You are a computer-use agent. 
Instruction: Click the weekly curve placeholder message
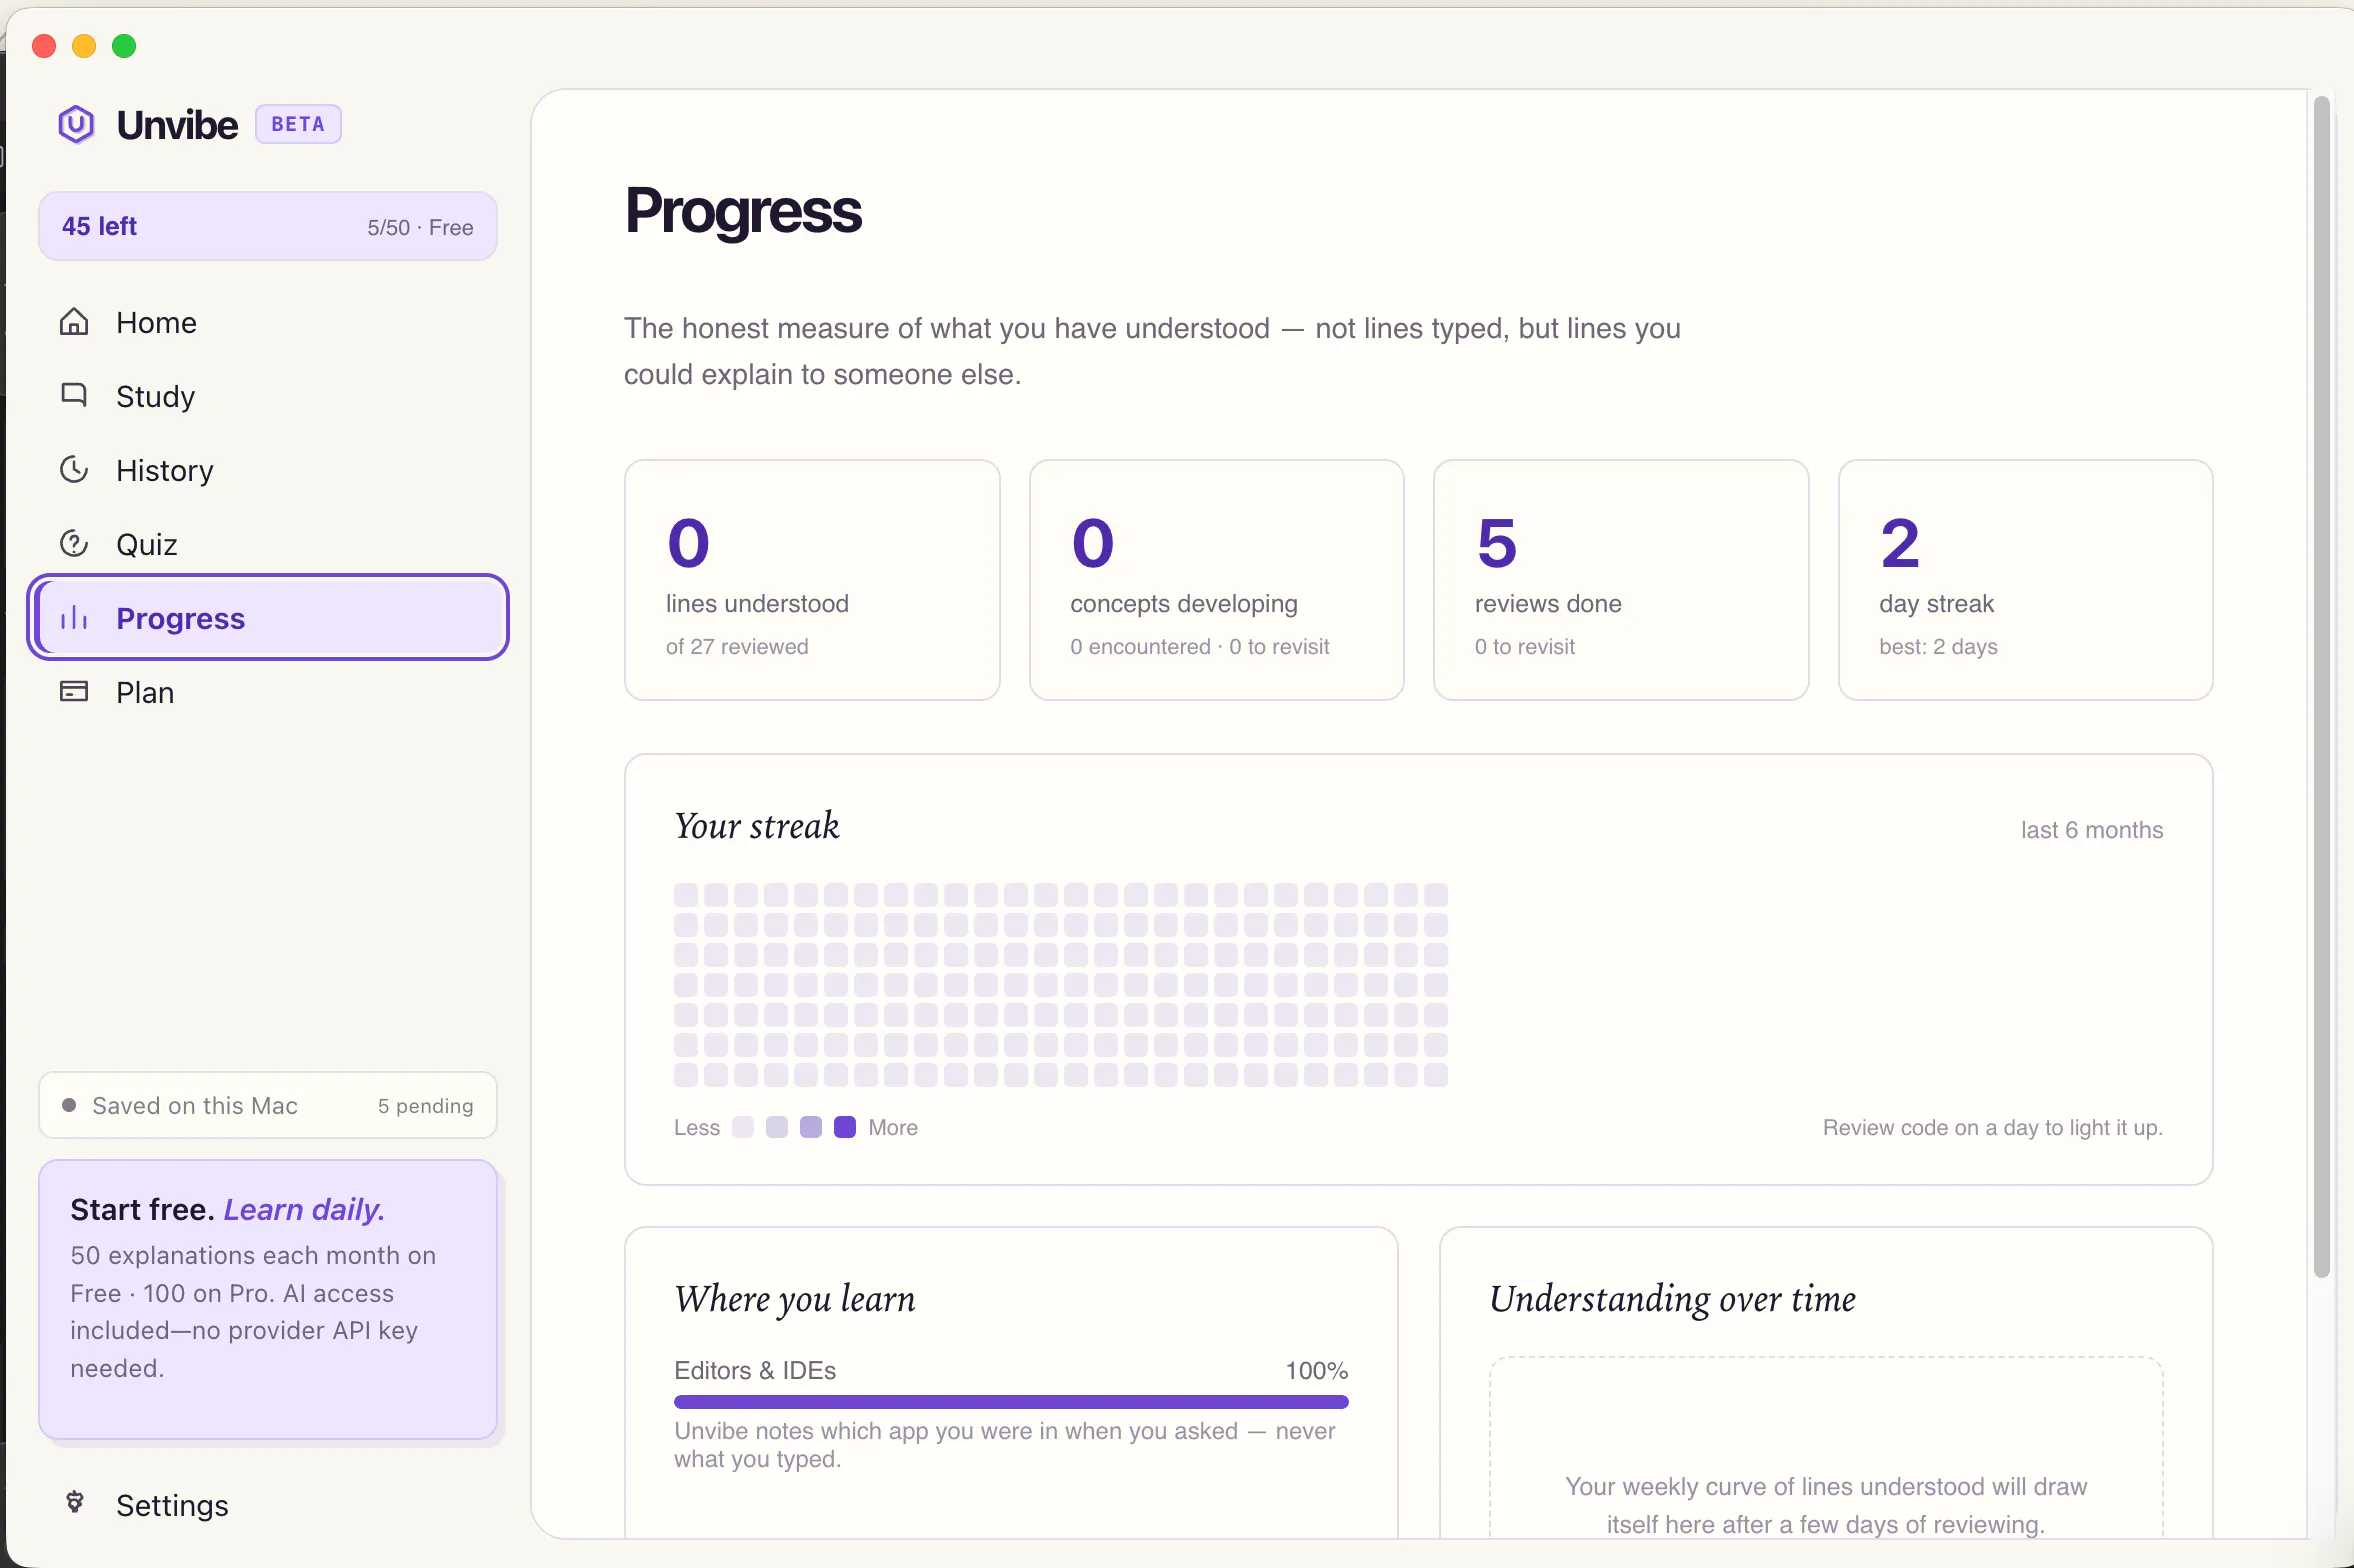[x=1826, y=1505]
